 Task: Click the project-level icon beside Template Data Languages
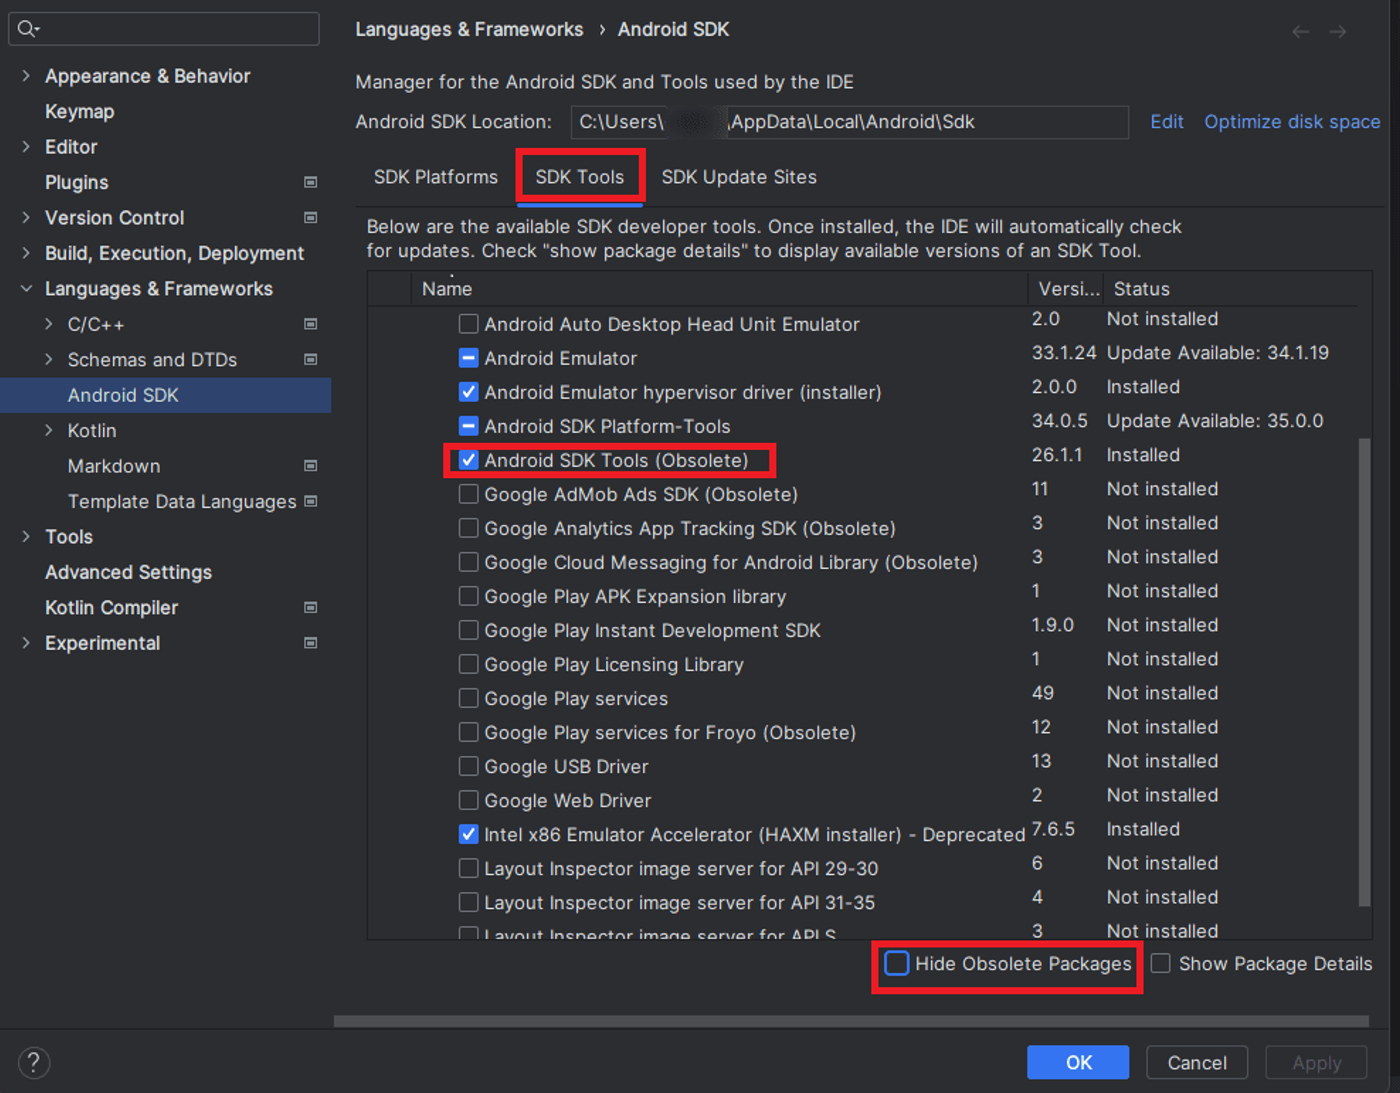[x=311, y=501]
